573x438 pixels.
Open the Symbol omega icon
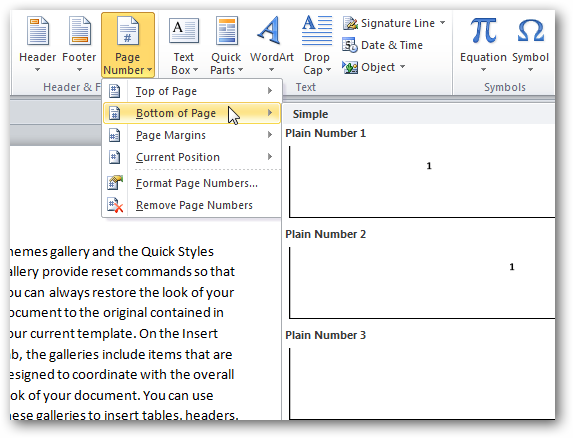click(531, 31)
